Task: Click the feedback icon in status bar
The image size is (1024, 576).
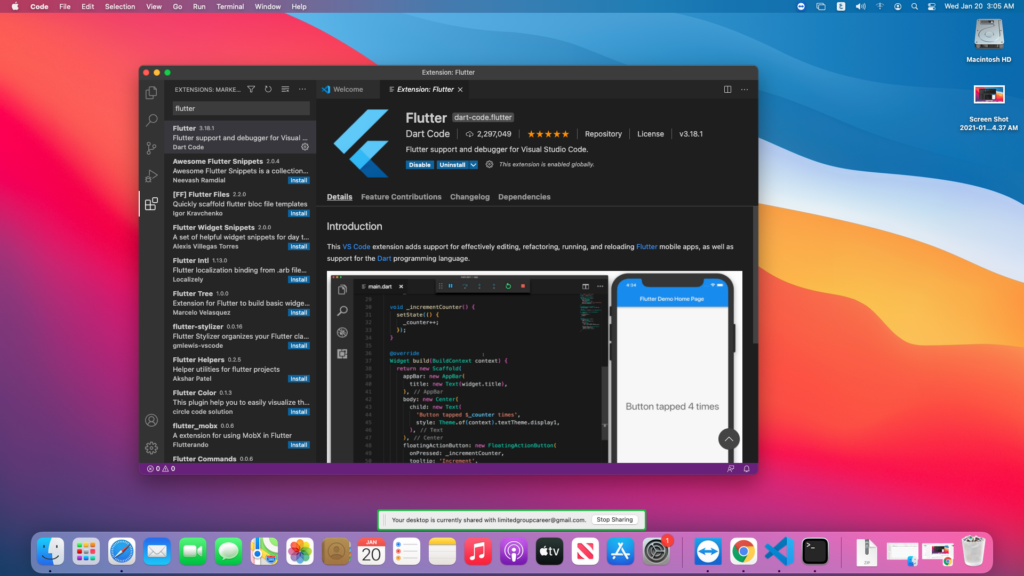Action: (x=731, y=469)
